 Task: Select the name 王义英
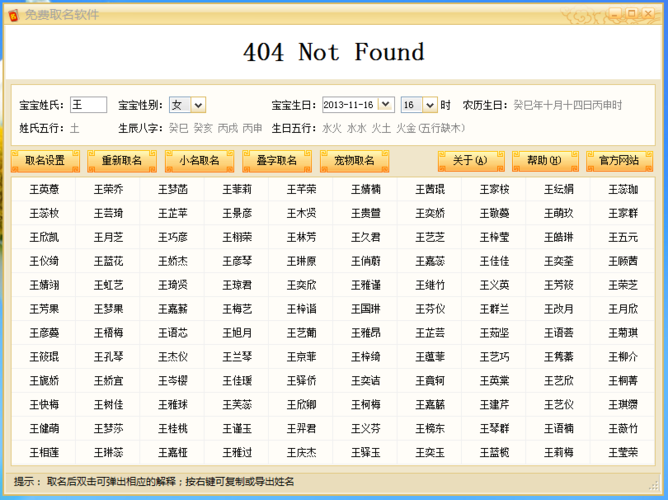[x=494, y=285]
